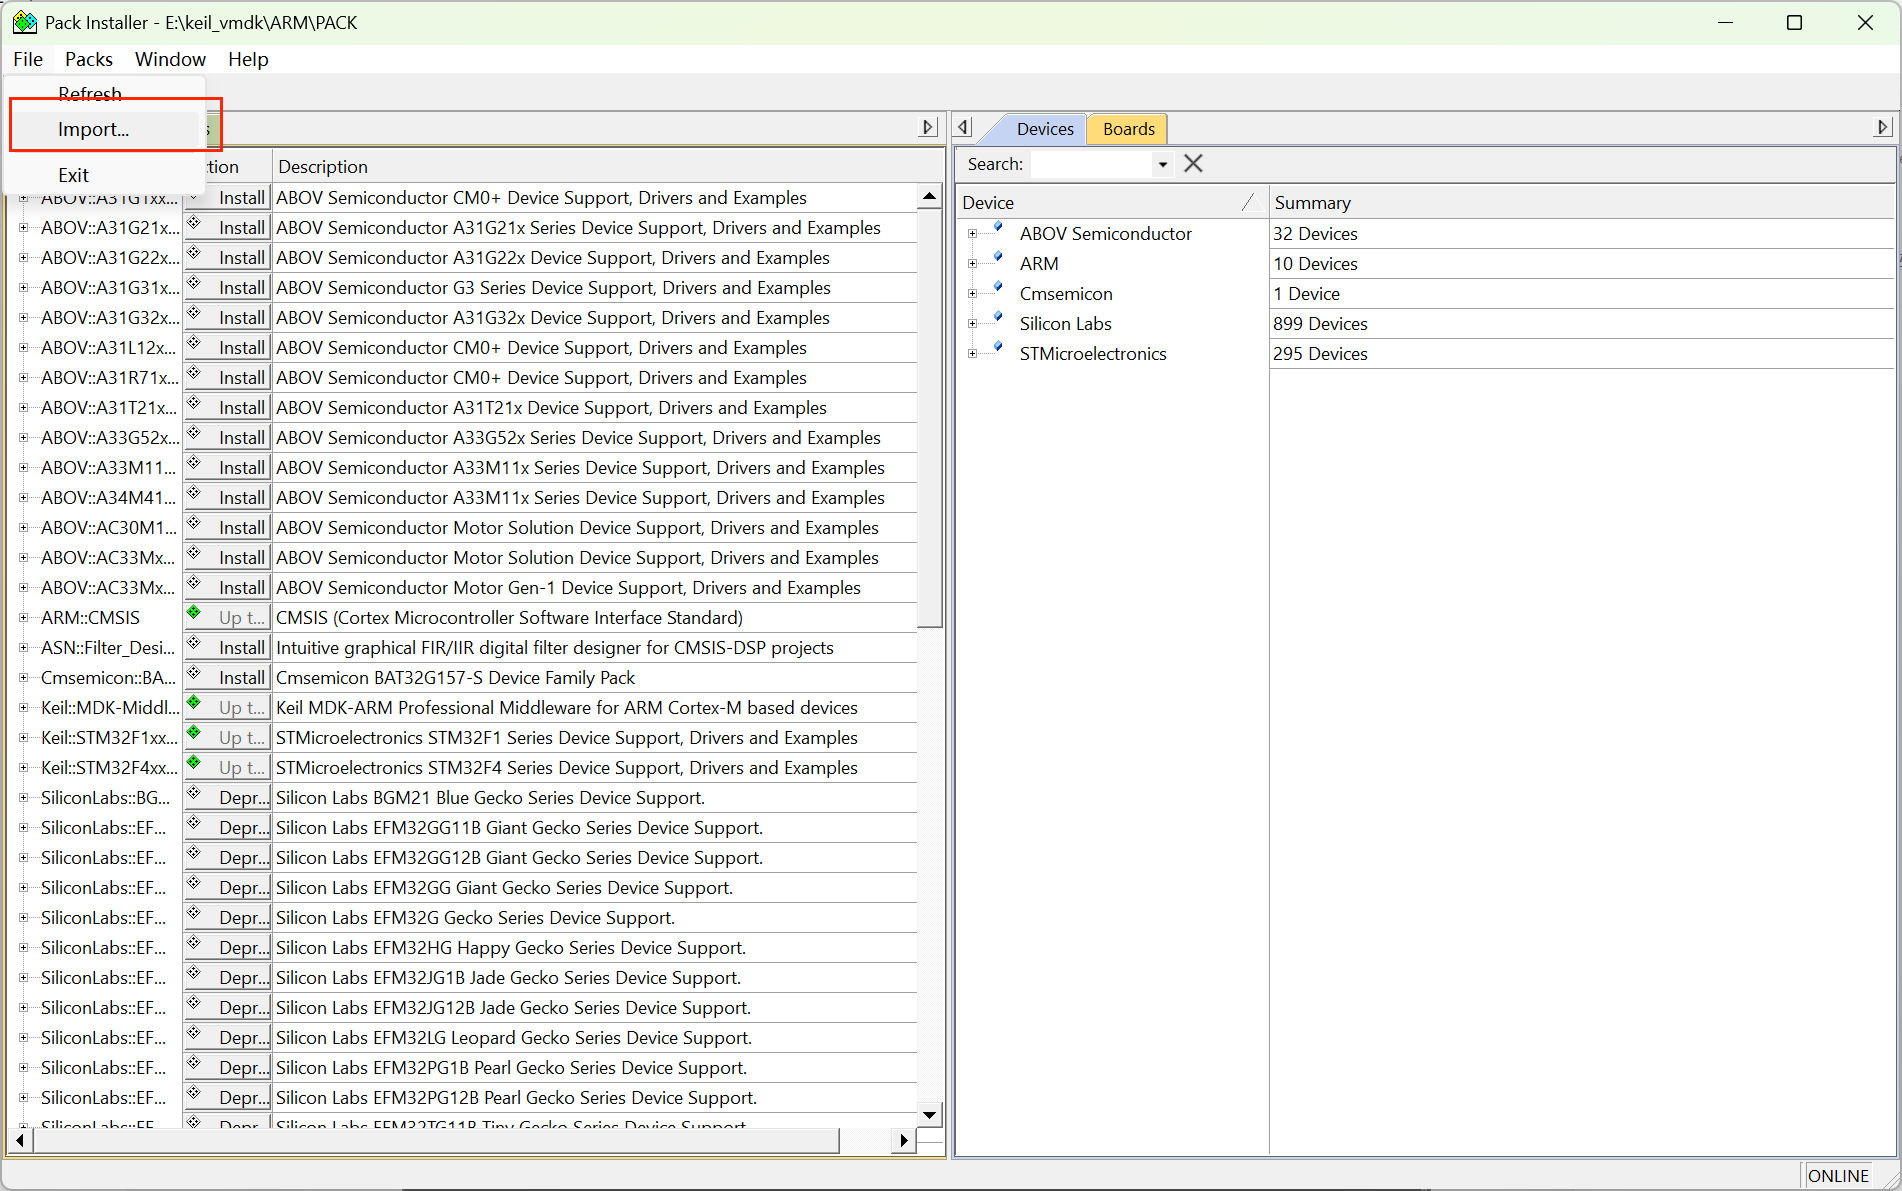Choose Exit from File menu
This screenshot has height=1191, width=1902.
(x=73, y=175)
